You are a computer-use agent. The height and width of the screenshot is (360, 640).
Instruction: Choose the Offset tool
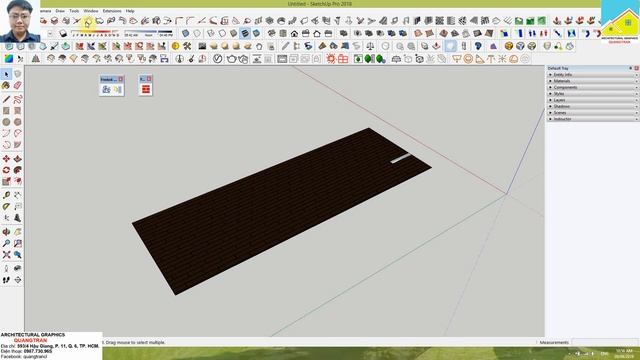[x=18, y=182]
